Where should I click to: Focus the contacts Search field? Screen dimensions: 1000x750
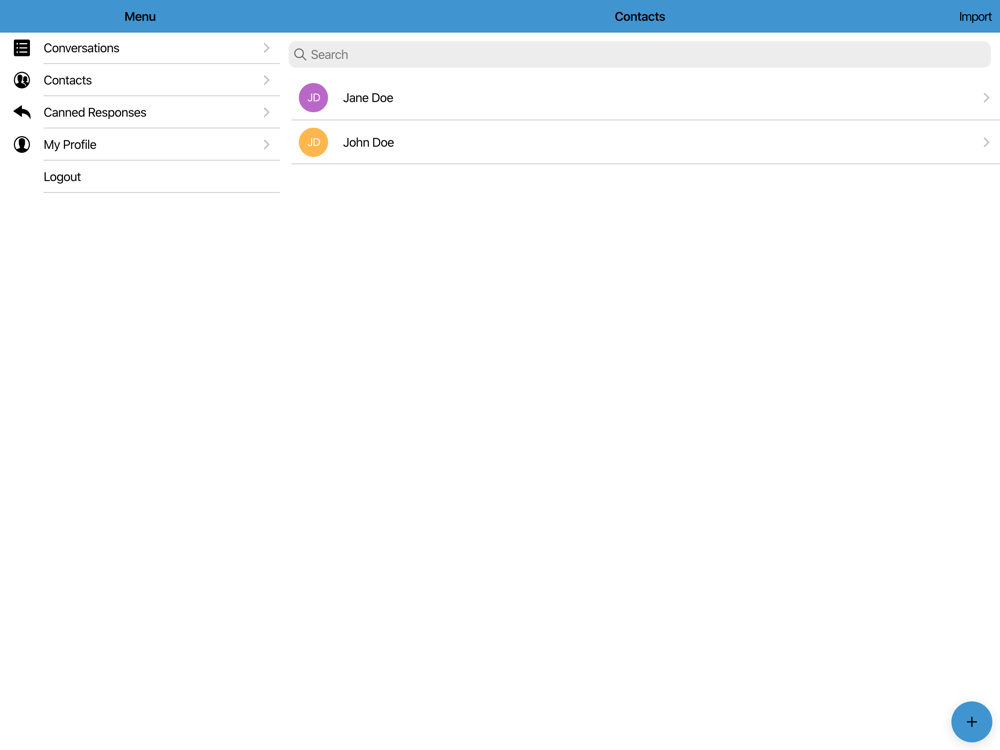[639, 54]
